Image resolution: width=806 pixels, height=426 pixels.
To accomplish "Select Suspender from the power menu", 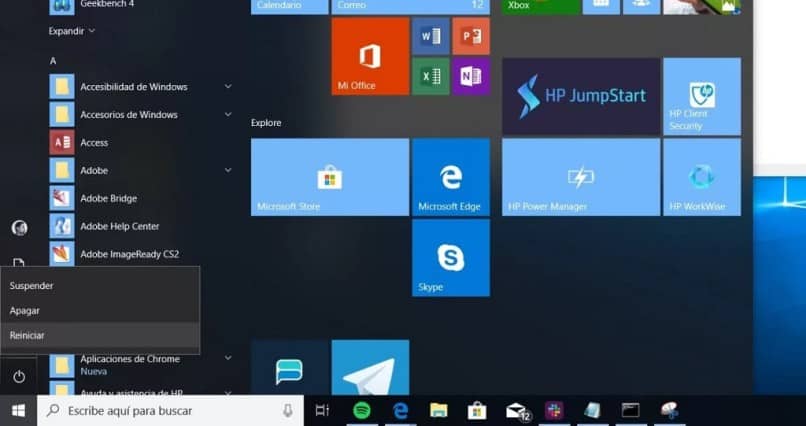I will click(100, 286).
